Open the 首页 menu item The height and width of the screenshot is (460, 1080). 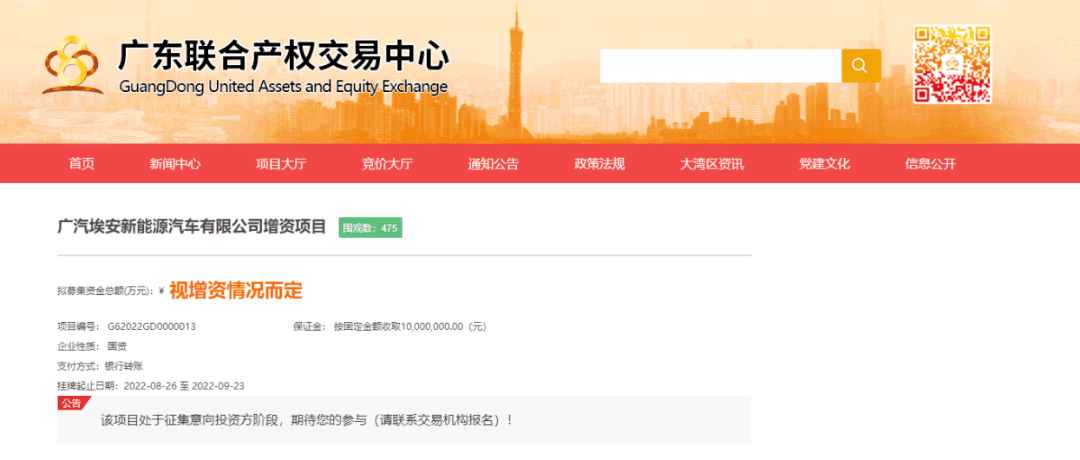click(x=81, y=164)
